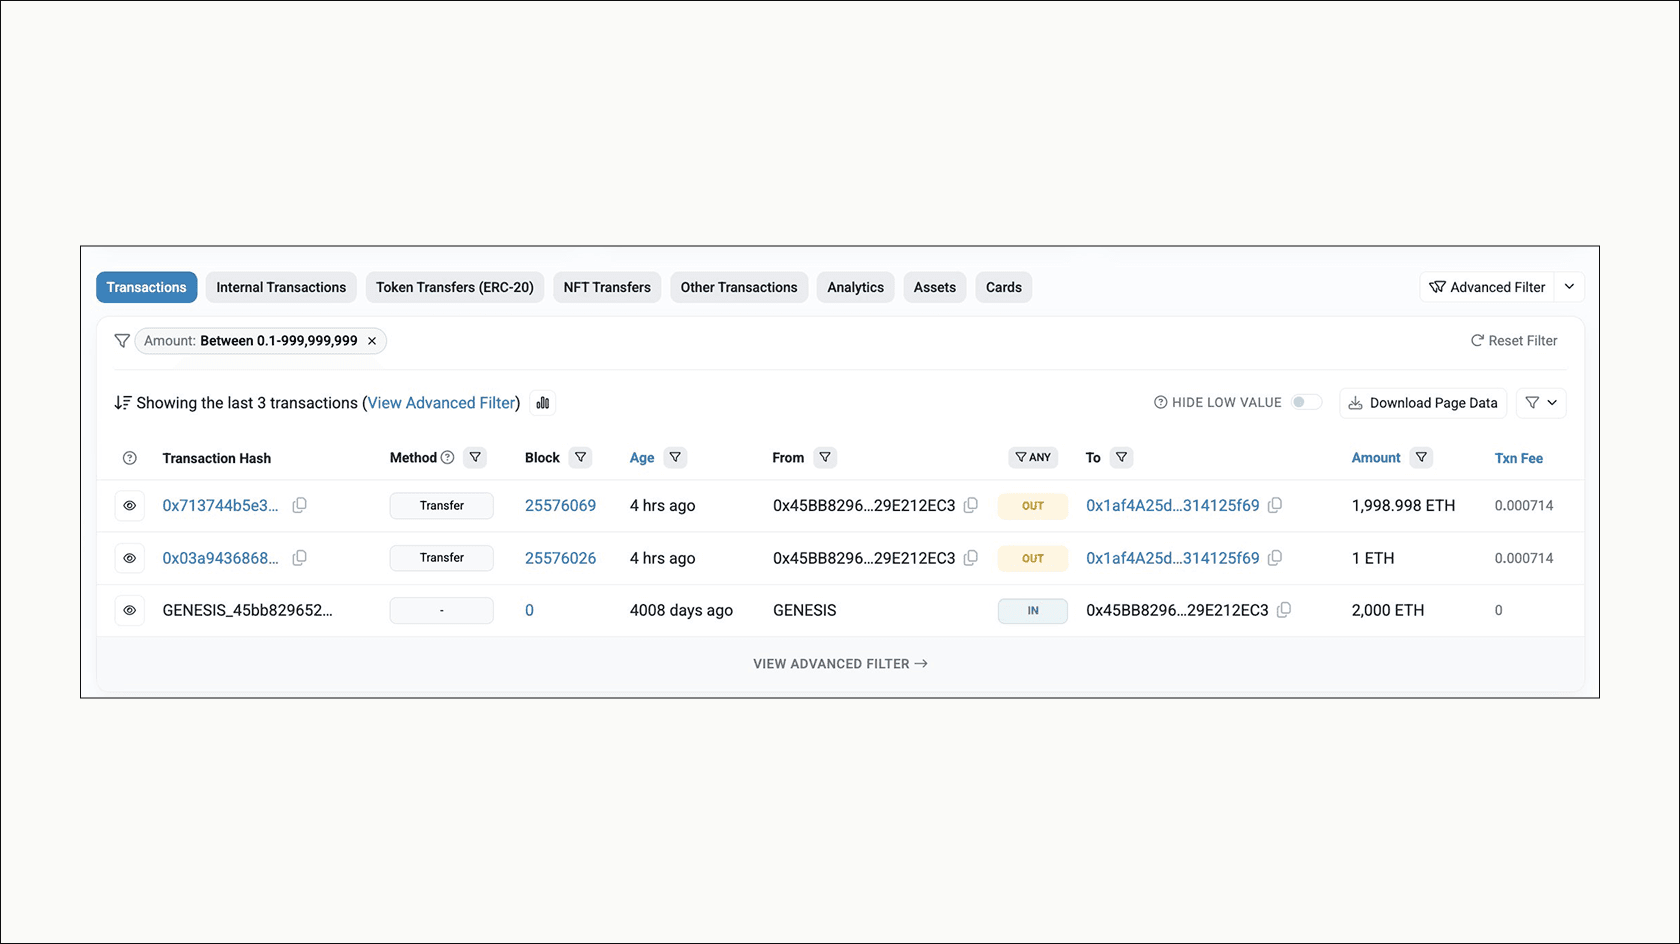Screen dimensions: 1680x944
Task: Open Token Transfers (ERC-20) tab
Action: pyautogui.click(x=455, y=287)
